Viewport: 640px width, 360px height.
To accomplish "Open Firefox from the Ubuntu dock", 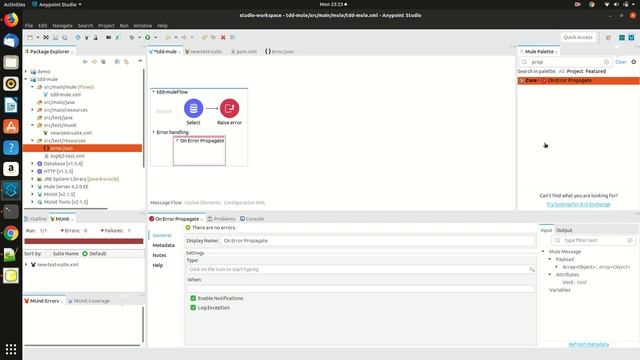I will (x=11, y=20).
